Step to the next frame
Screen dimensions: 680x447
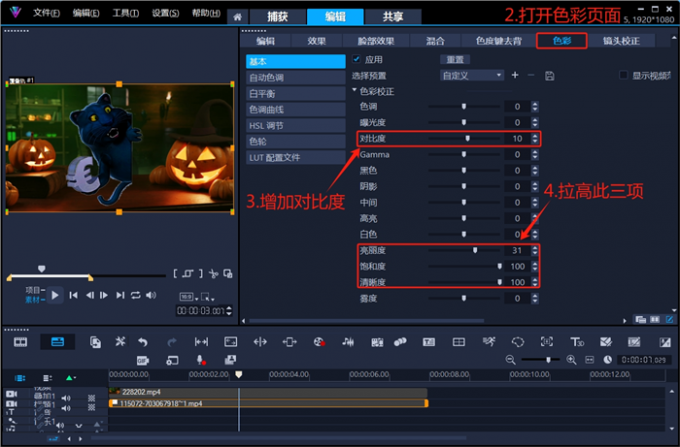point(104,295)
